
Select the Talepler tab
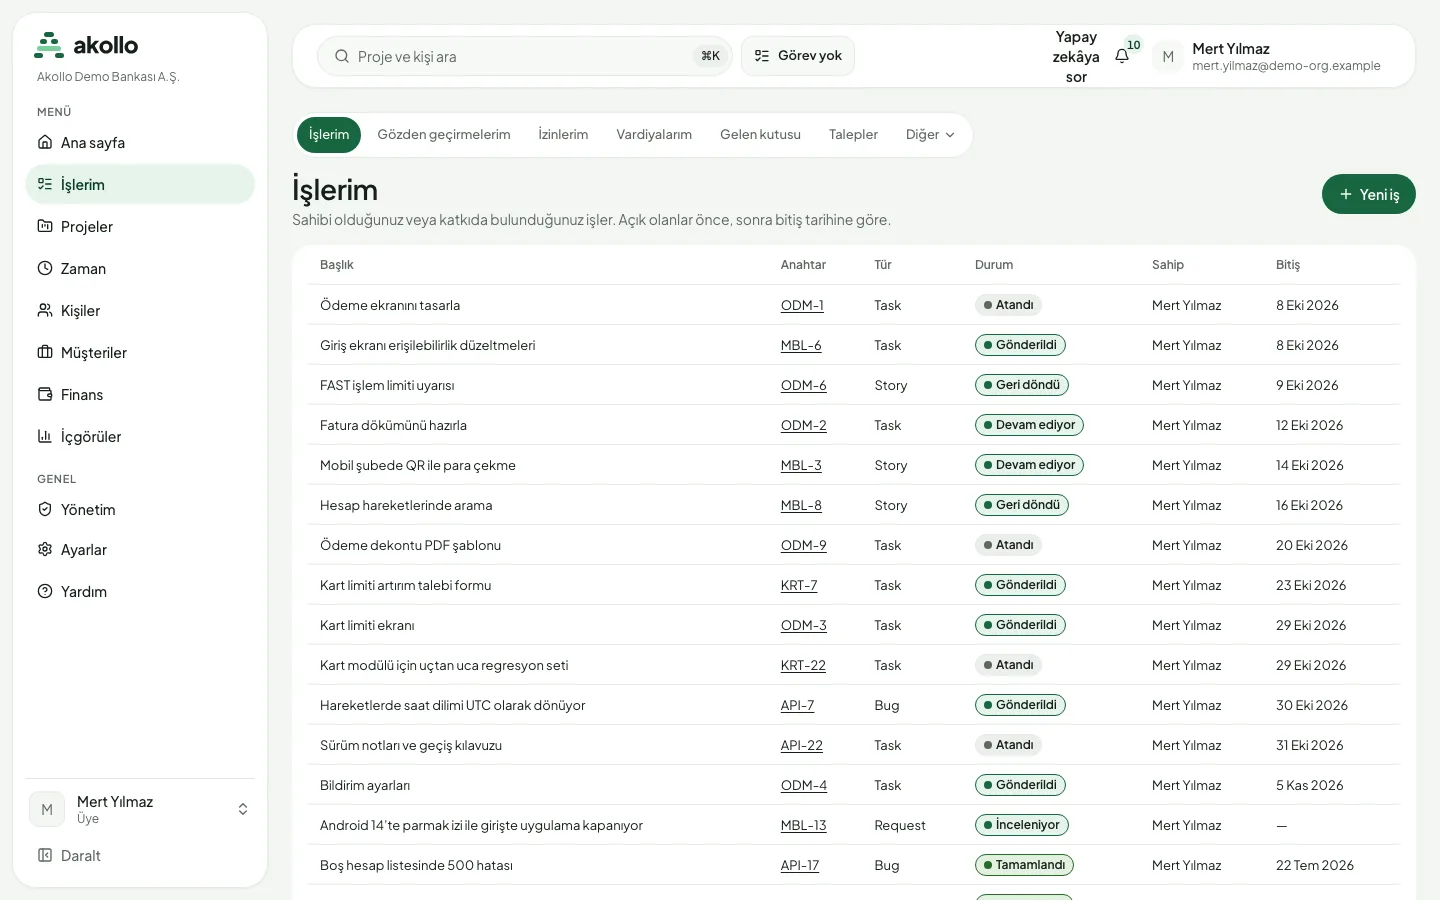(x=853, y=134)
